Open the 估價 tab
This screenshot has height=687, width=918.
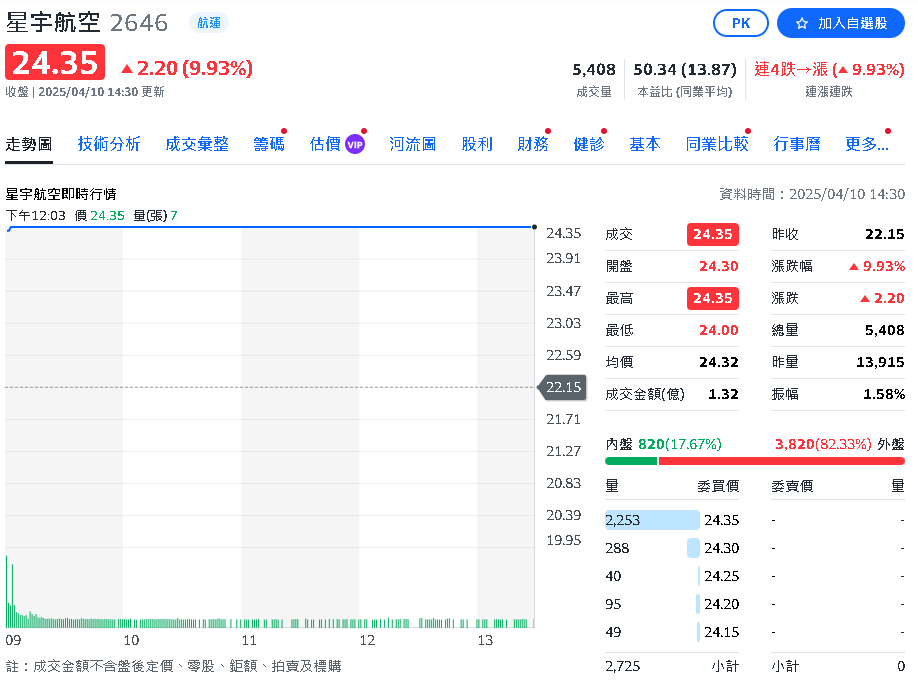point(325,144)
